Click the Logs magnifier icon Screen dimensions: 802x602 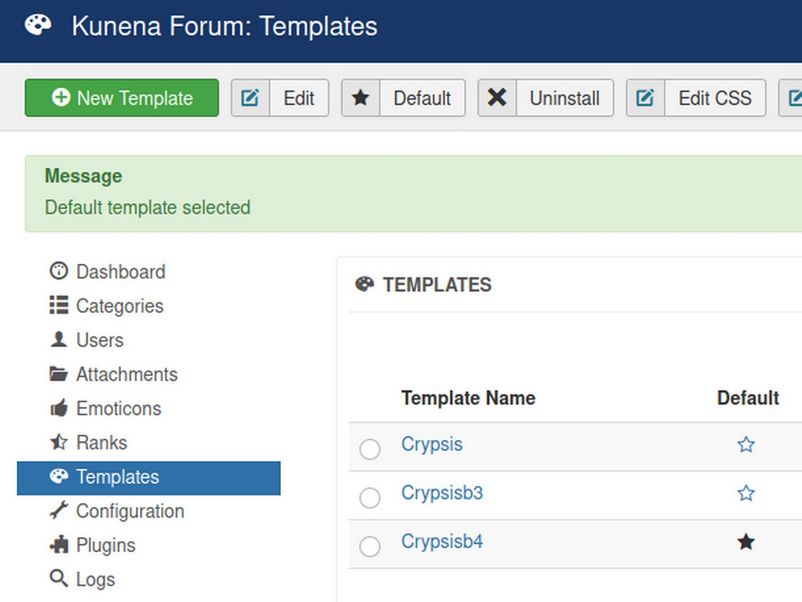(x=59, y=579)
